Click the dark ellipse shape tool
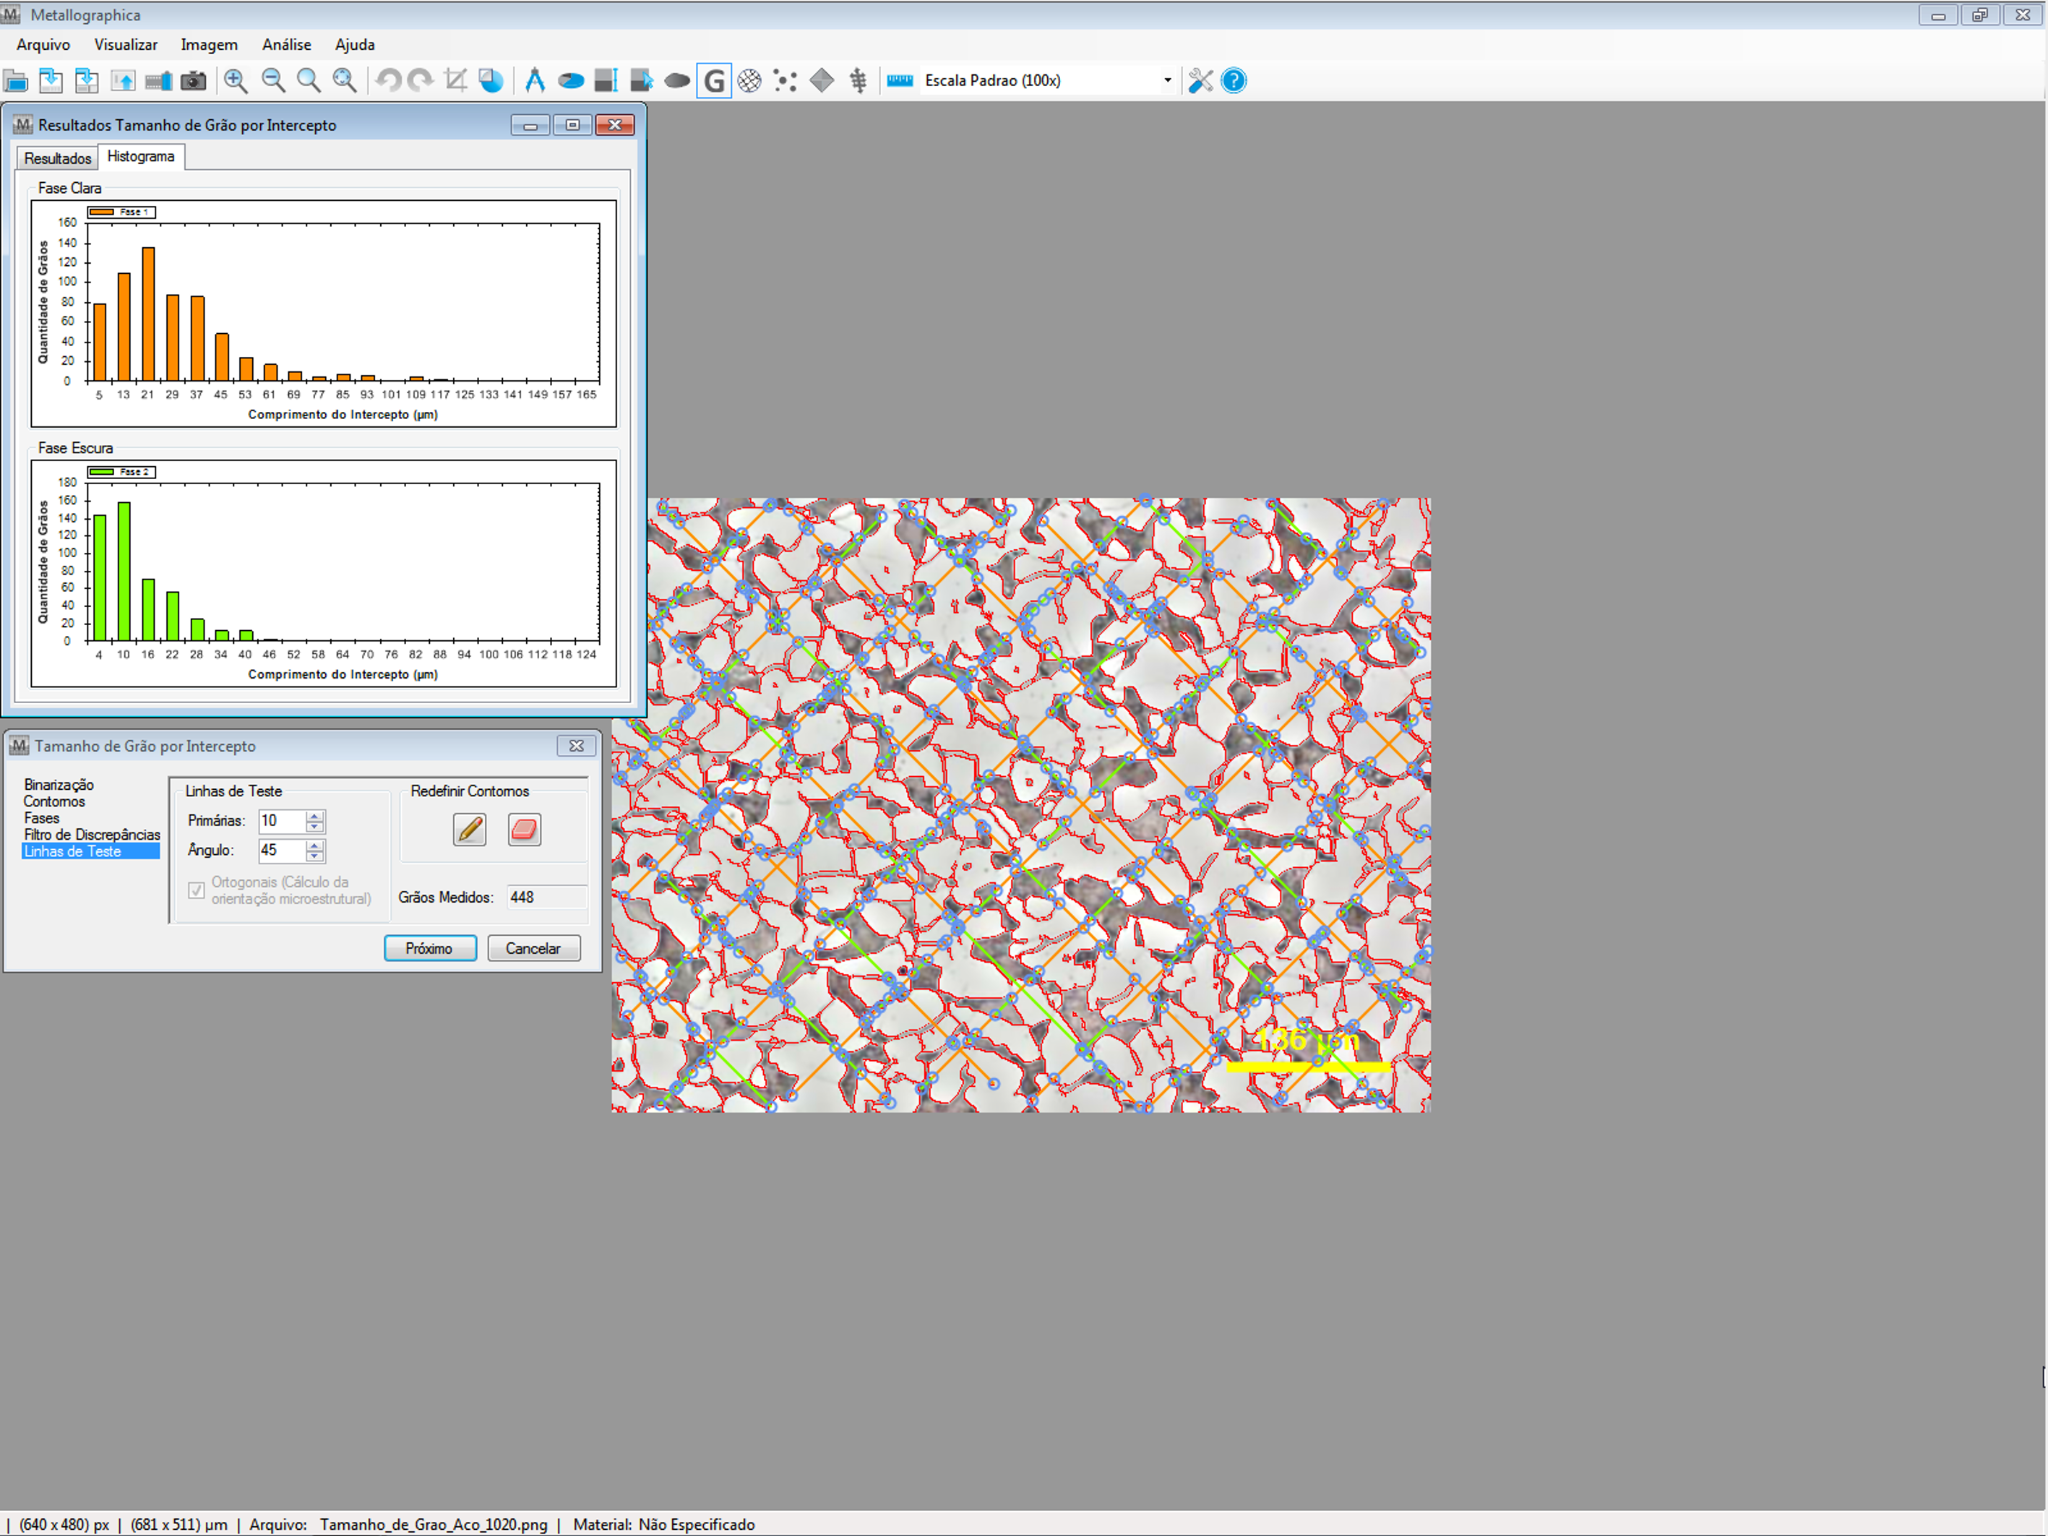 coord(677,81)
